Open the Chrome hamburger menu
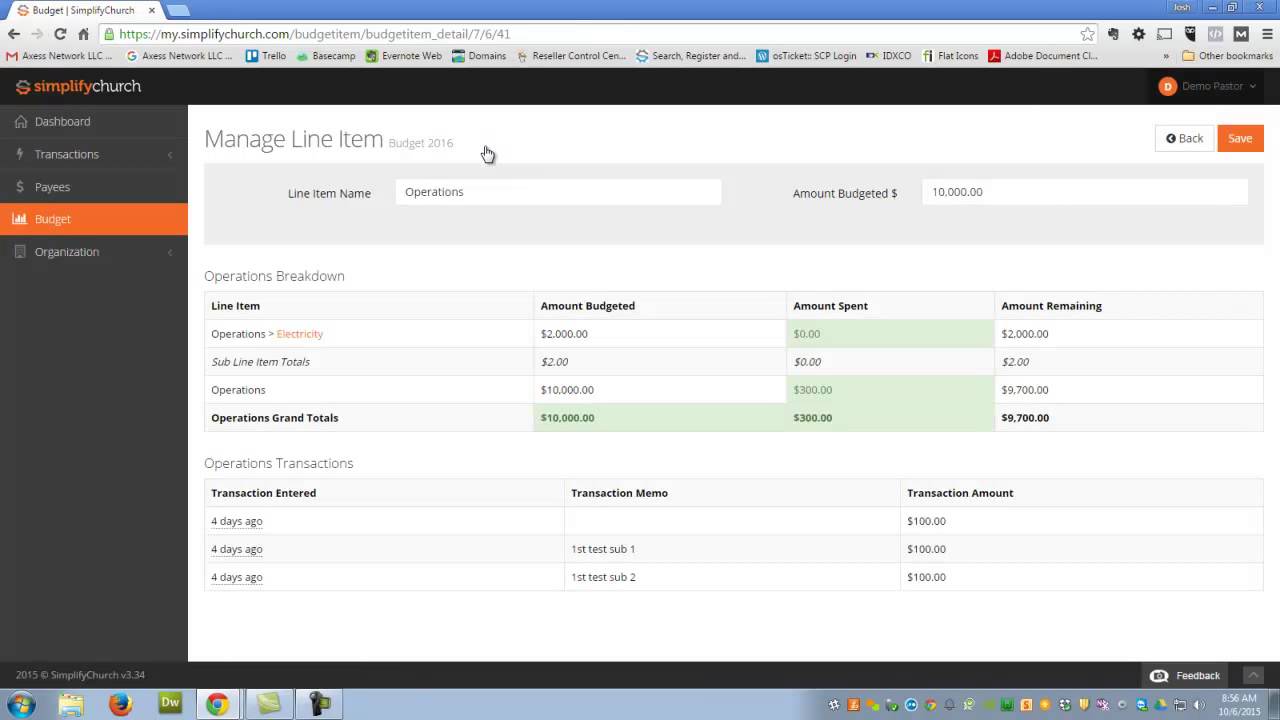Image resolution: width=1280 pixels, height=720 pixels. click(1266, 34)
